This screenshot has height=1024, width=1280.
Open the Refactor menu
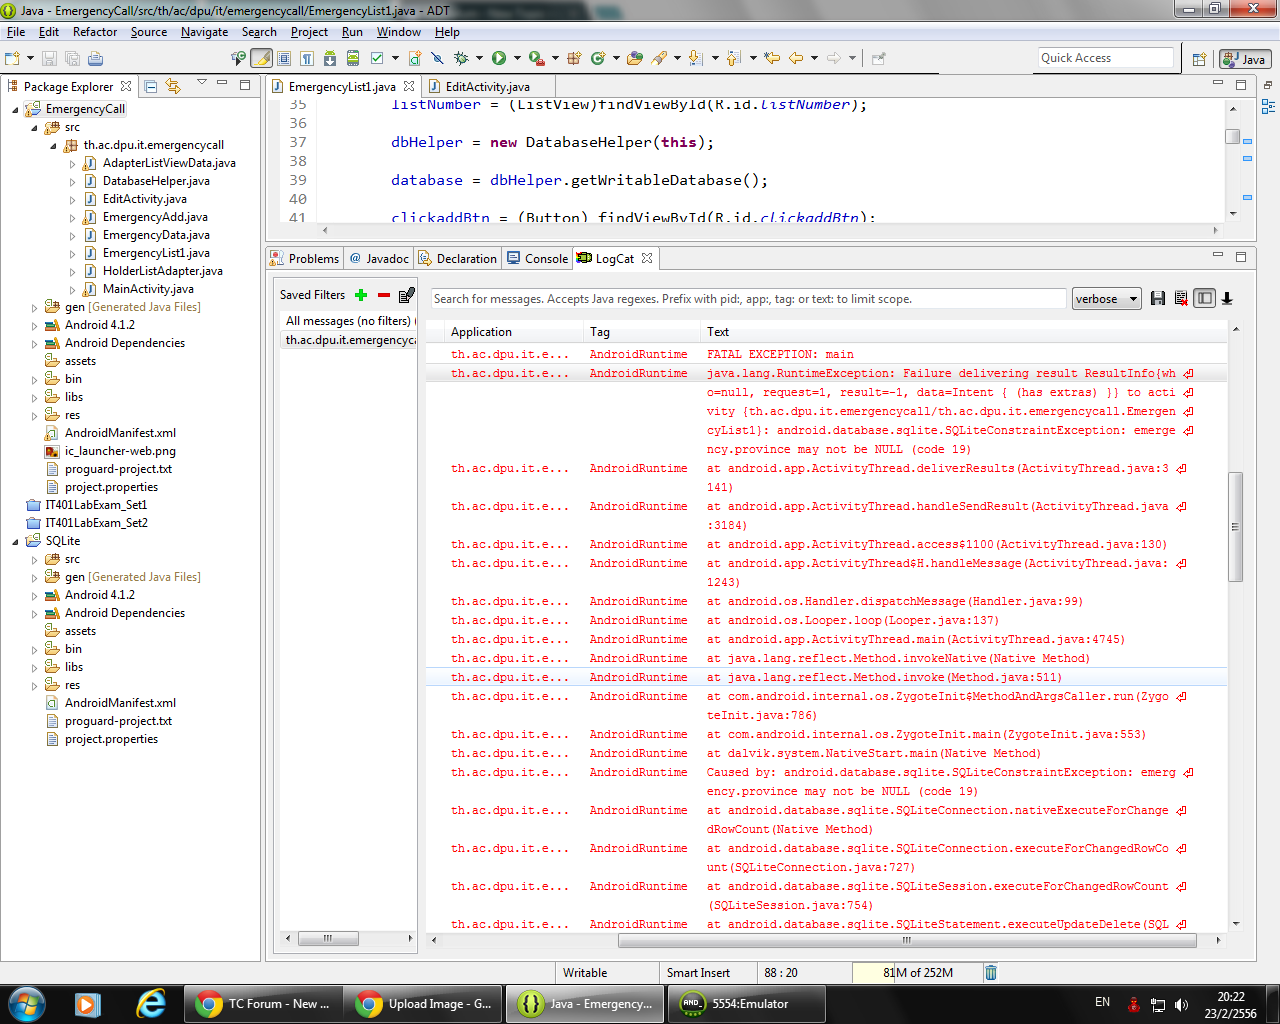[95, 32]
